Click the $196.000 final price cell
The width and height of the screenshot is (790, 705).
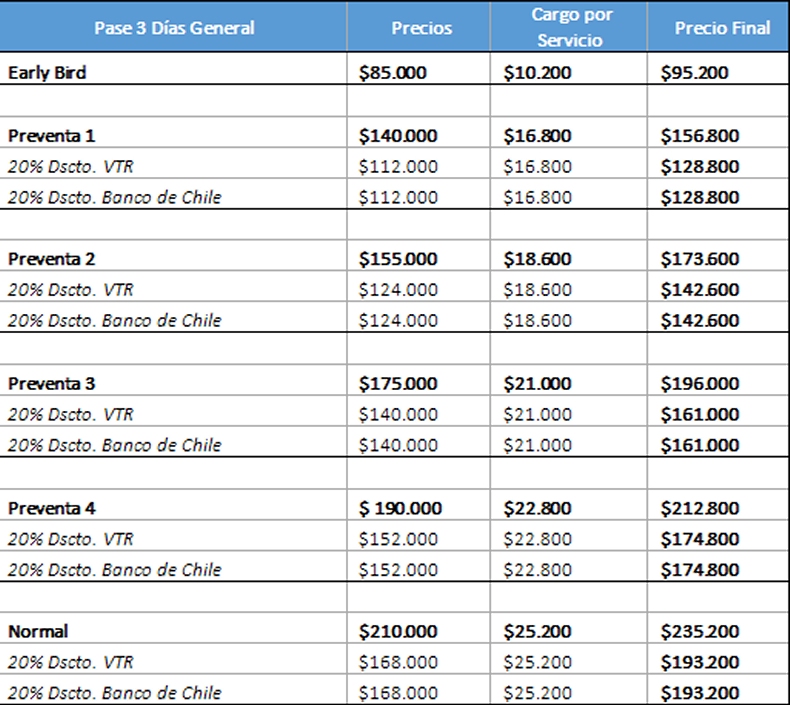[x=699, y=383]
